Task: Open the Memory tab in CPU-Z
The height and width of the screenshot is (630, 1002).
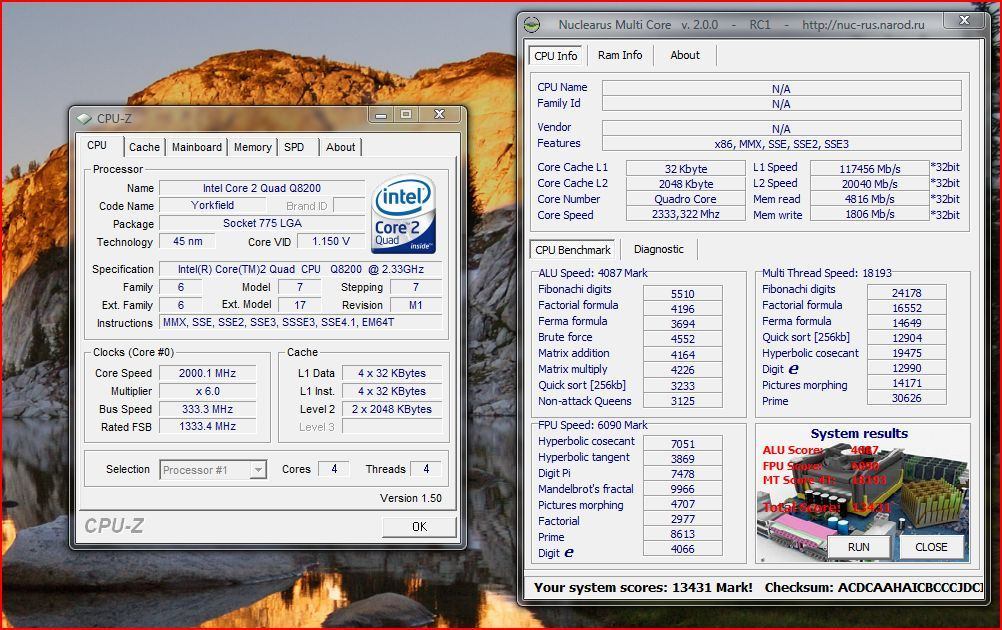Action: coord(252,147)
